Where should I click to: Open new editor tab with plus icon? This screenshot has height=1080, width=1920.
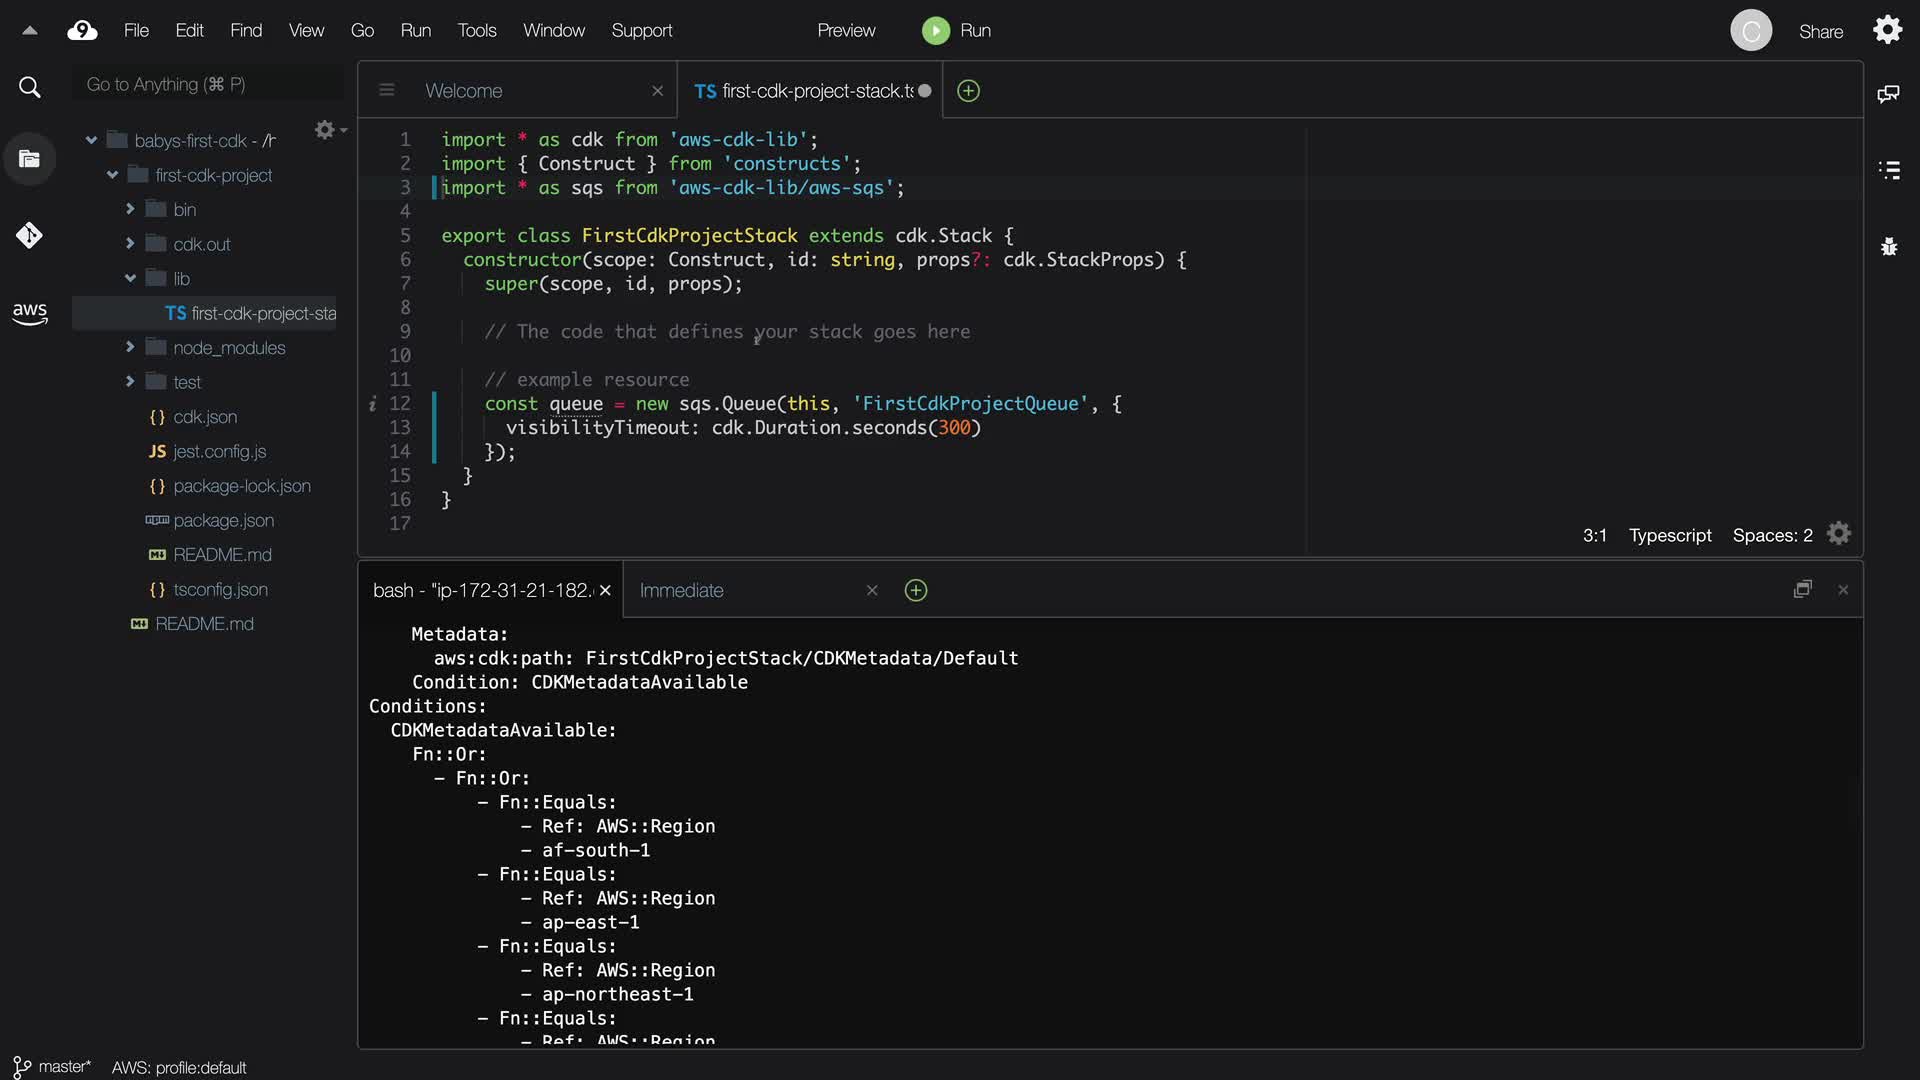pos(968,91)
